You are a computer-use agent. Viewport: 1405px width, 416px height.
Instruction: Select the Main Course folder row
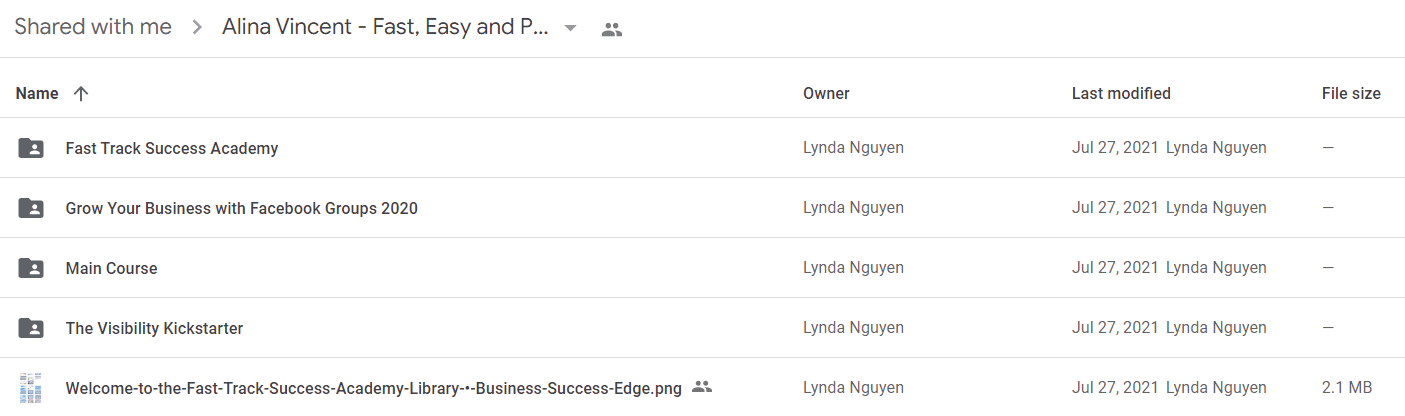[x=702, y=268]
